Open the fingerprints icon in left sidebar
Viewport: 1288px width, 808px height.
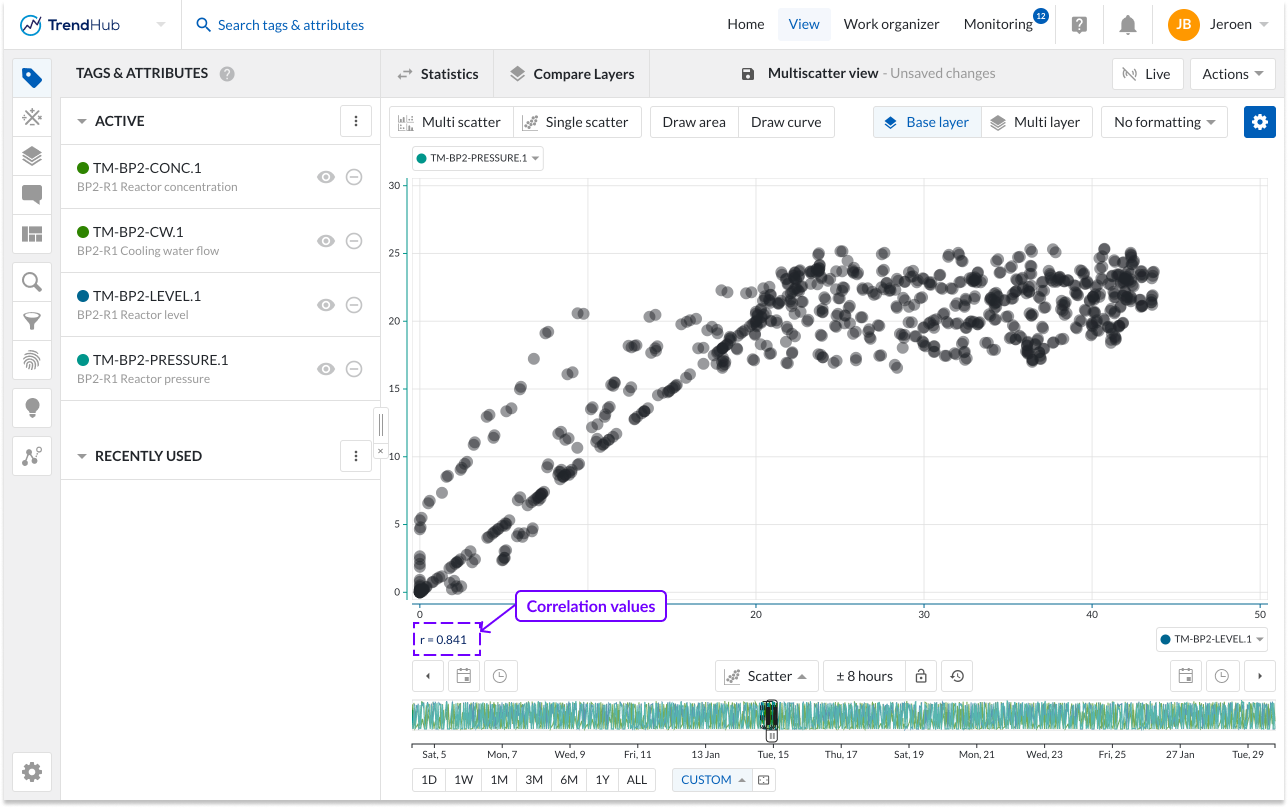click(32, 360)
